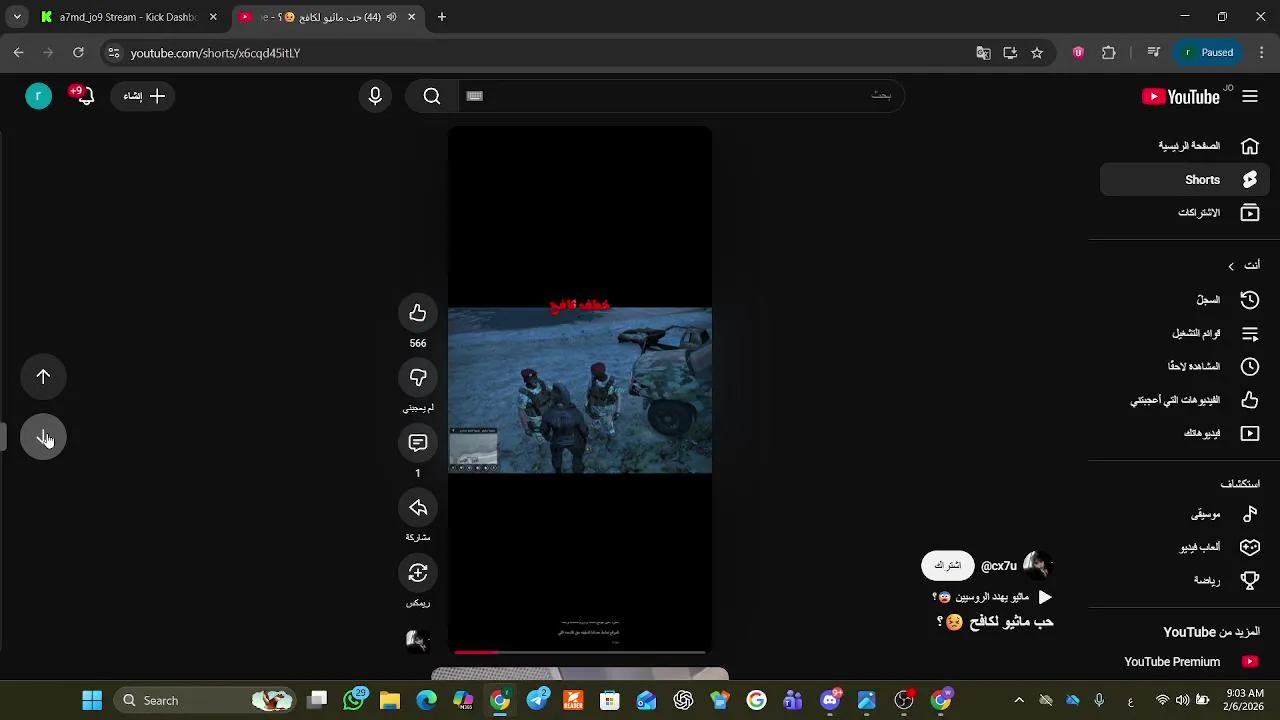
Task: Open ألعاب فيديو (Gaming) in Explore
Action: pos(1185,547)
